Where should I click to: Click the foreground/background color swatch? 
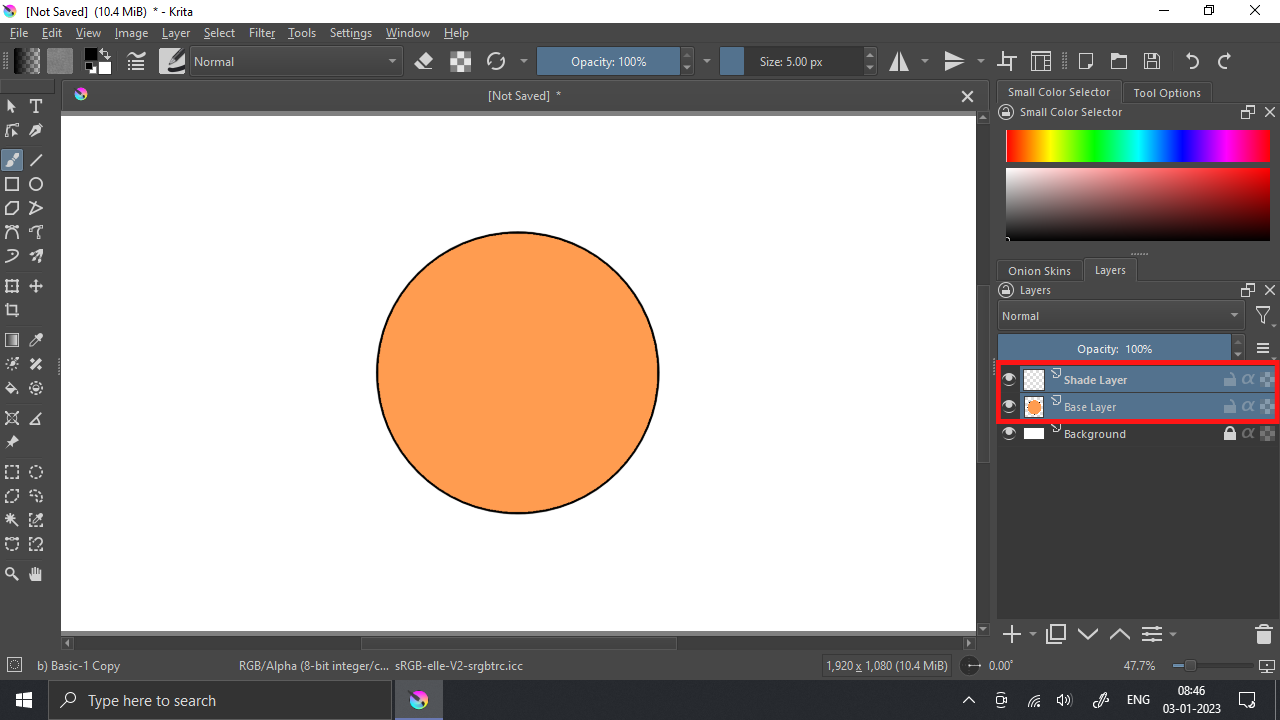(98, 61)
